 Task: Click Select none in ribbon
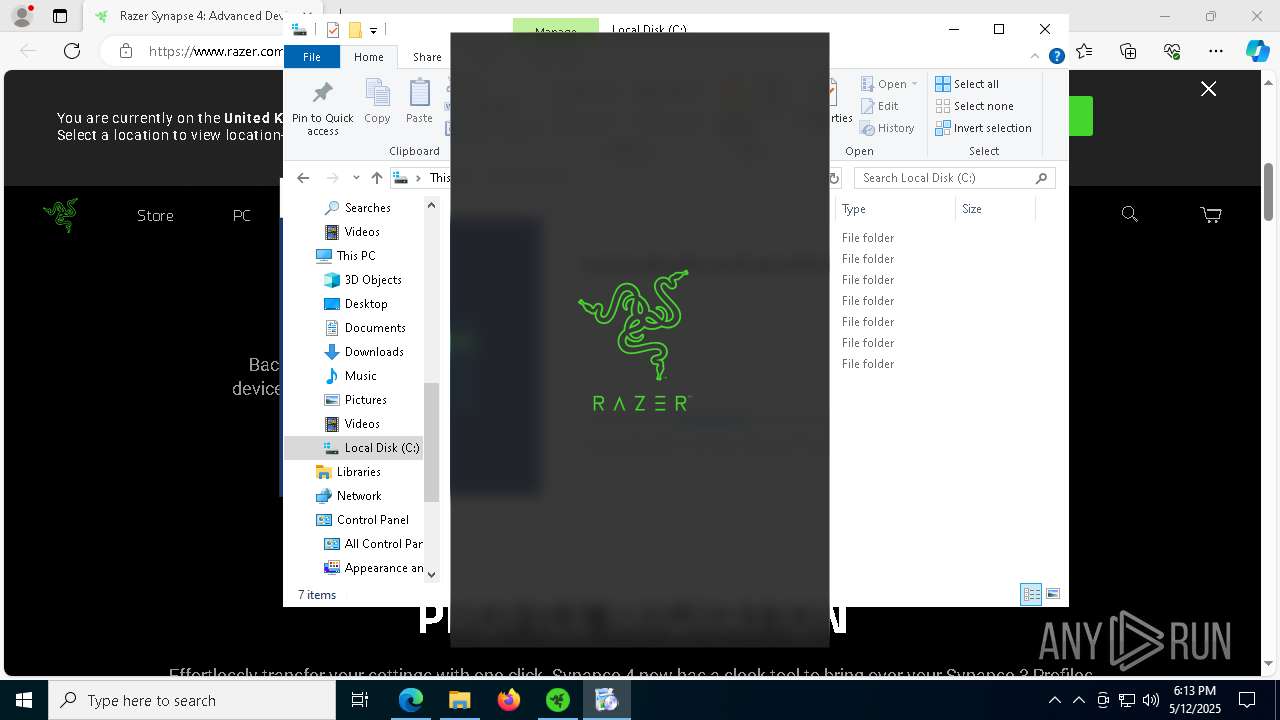point(975,106)
